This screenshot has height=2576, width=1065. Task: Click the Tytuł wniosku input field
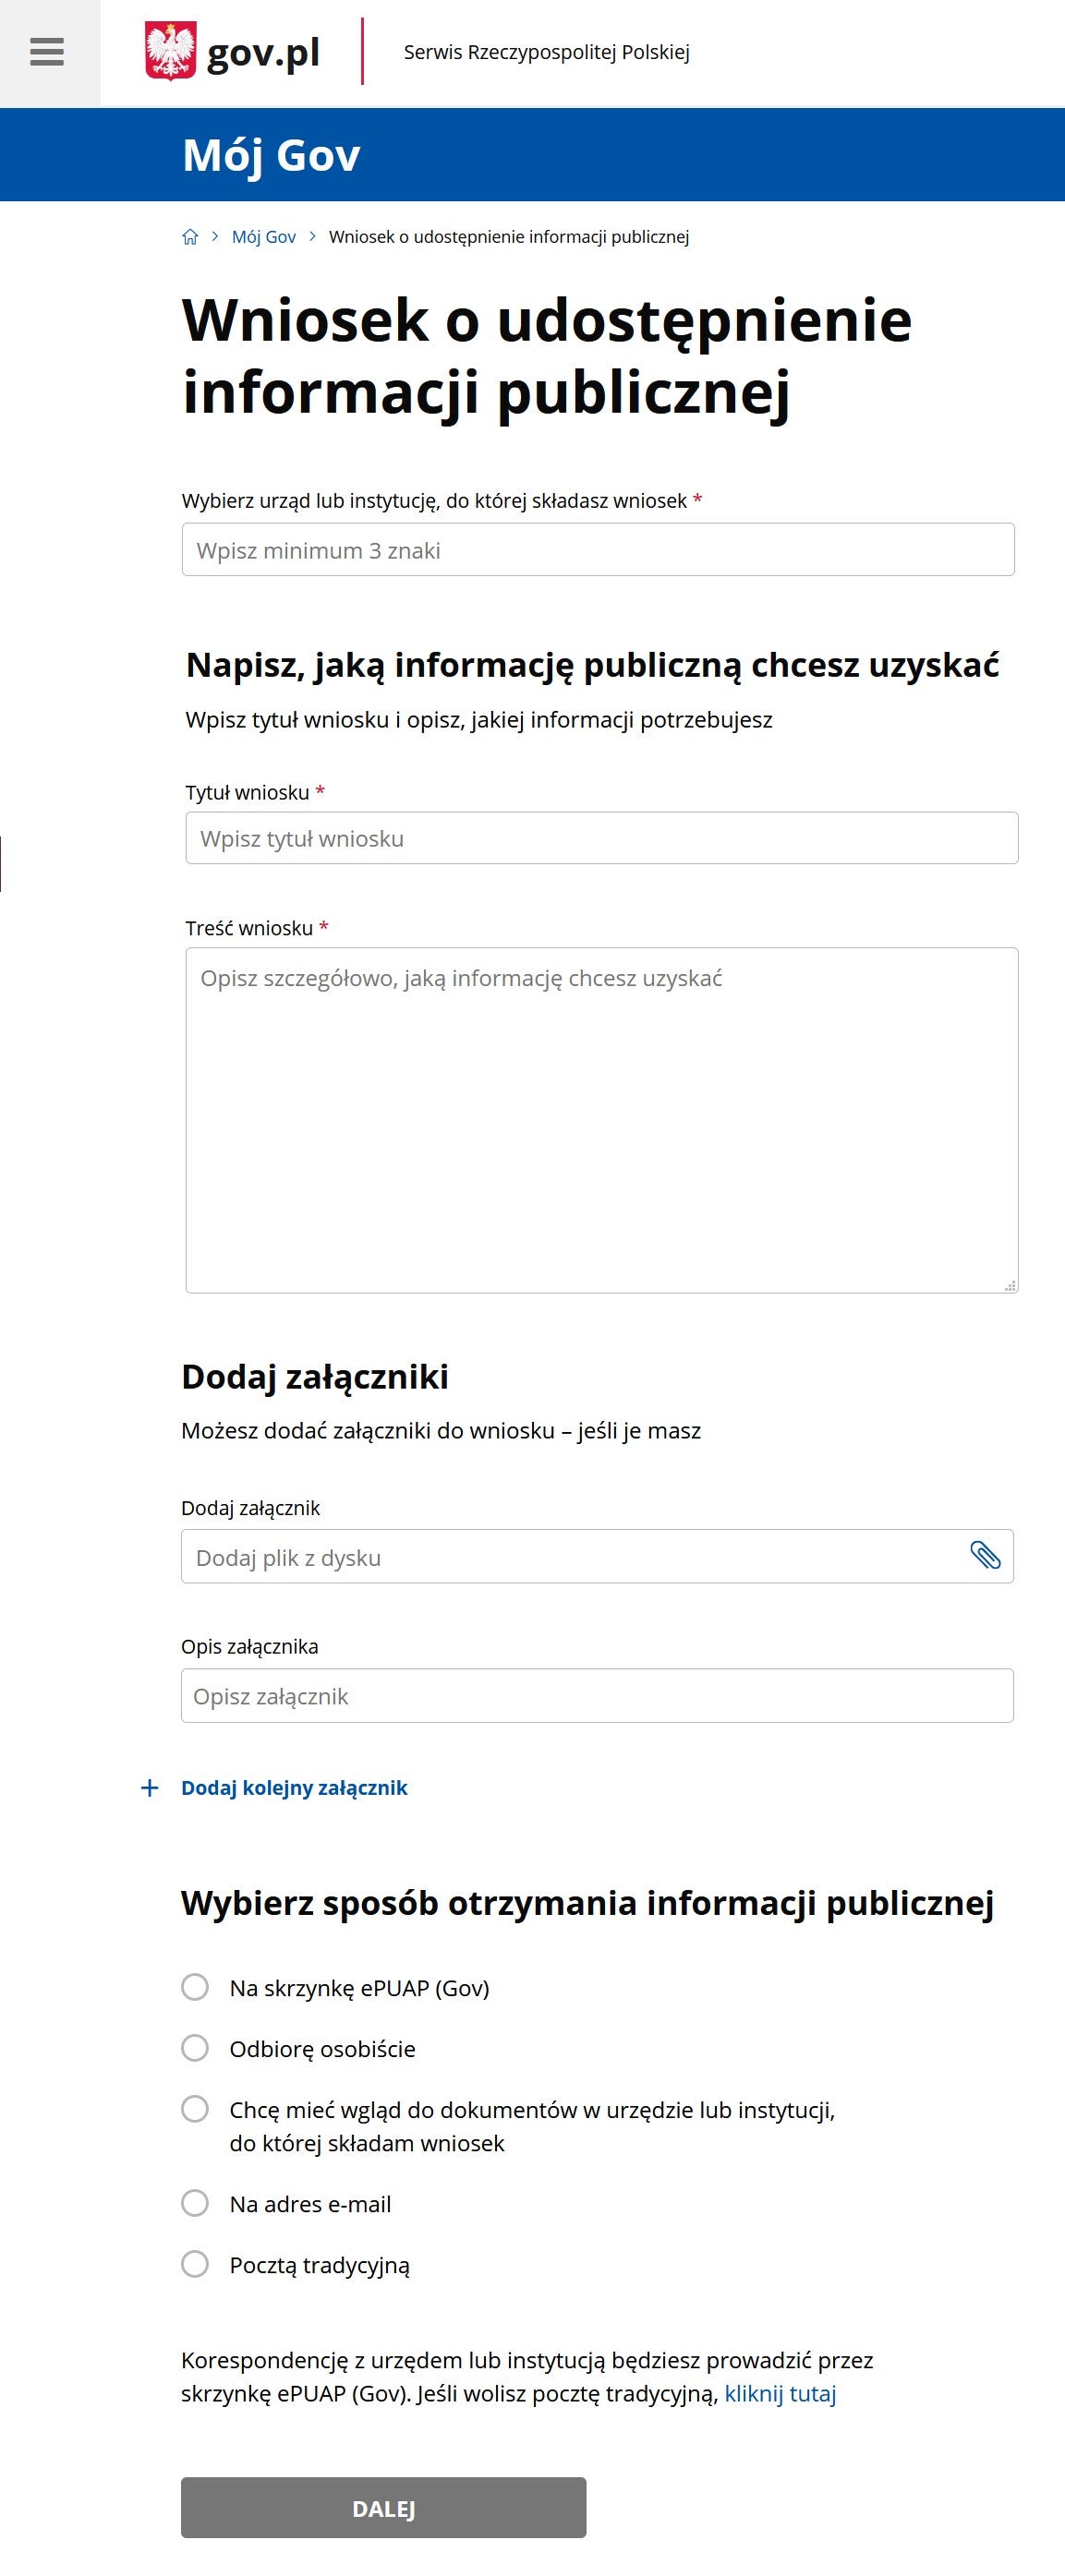pyautogui.click(x=600, y=838)
